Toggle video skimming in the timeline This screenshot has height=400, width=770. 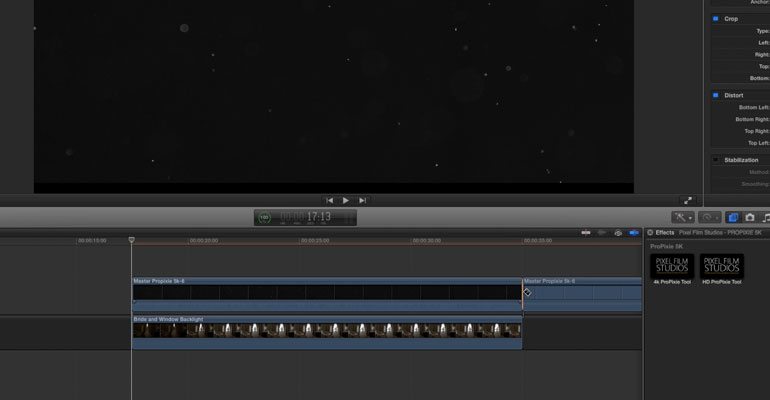586,233
